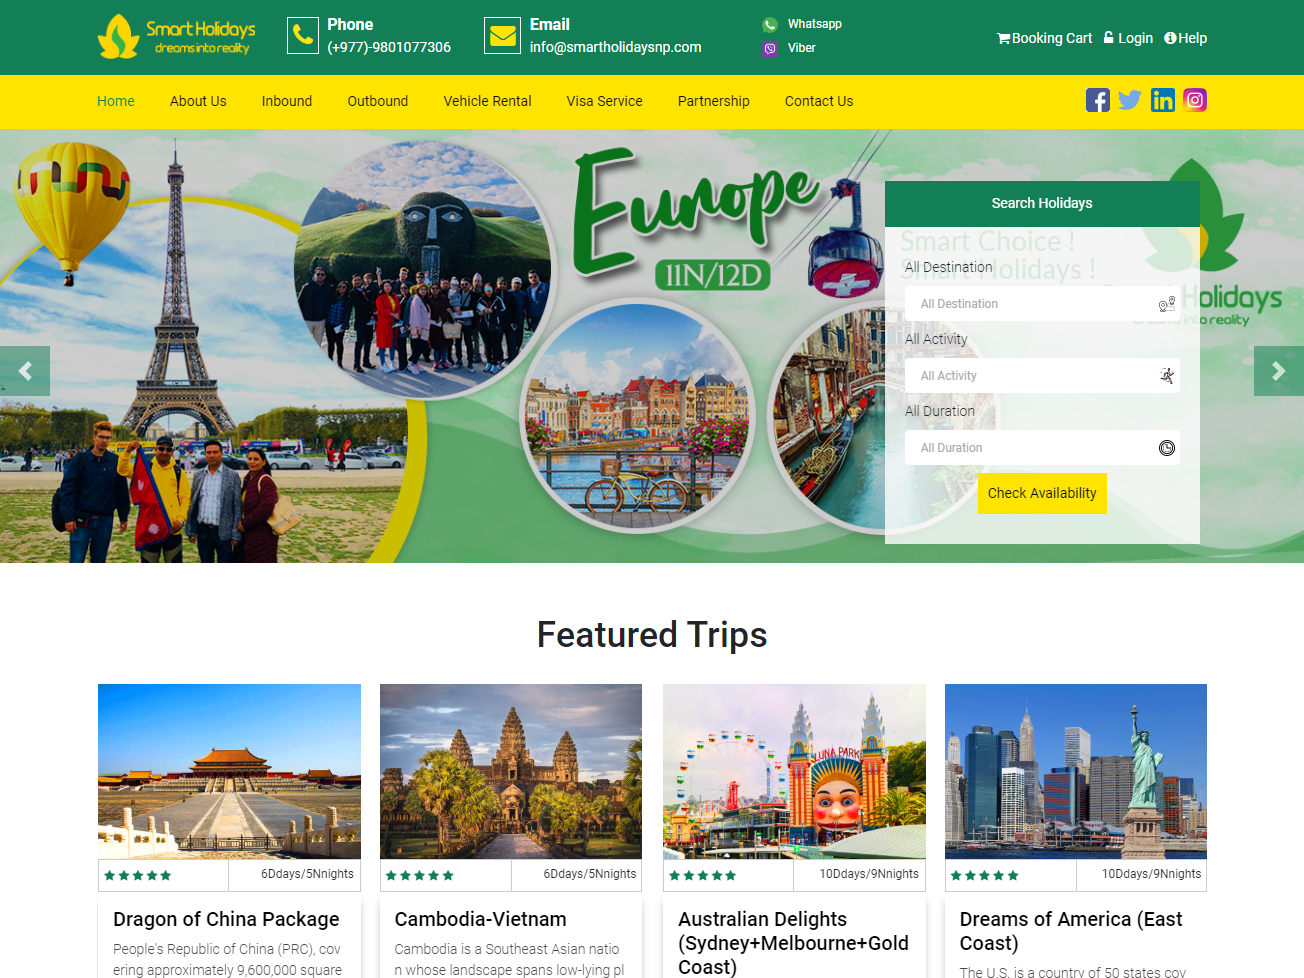Click 10Ddays/9Nnights on Australian Delights card
The height and width of the screenshot is (978, 1304).
pyautogui.click(x=869, y=874)
